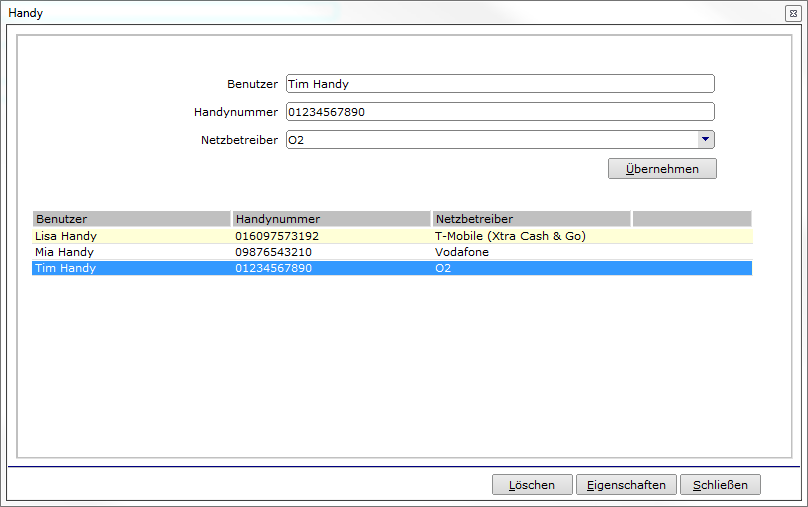Sort by Handynummer column header
This screenshot has height=507, width=808.
tap(331, 219)
